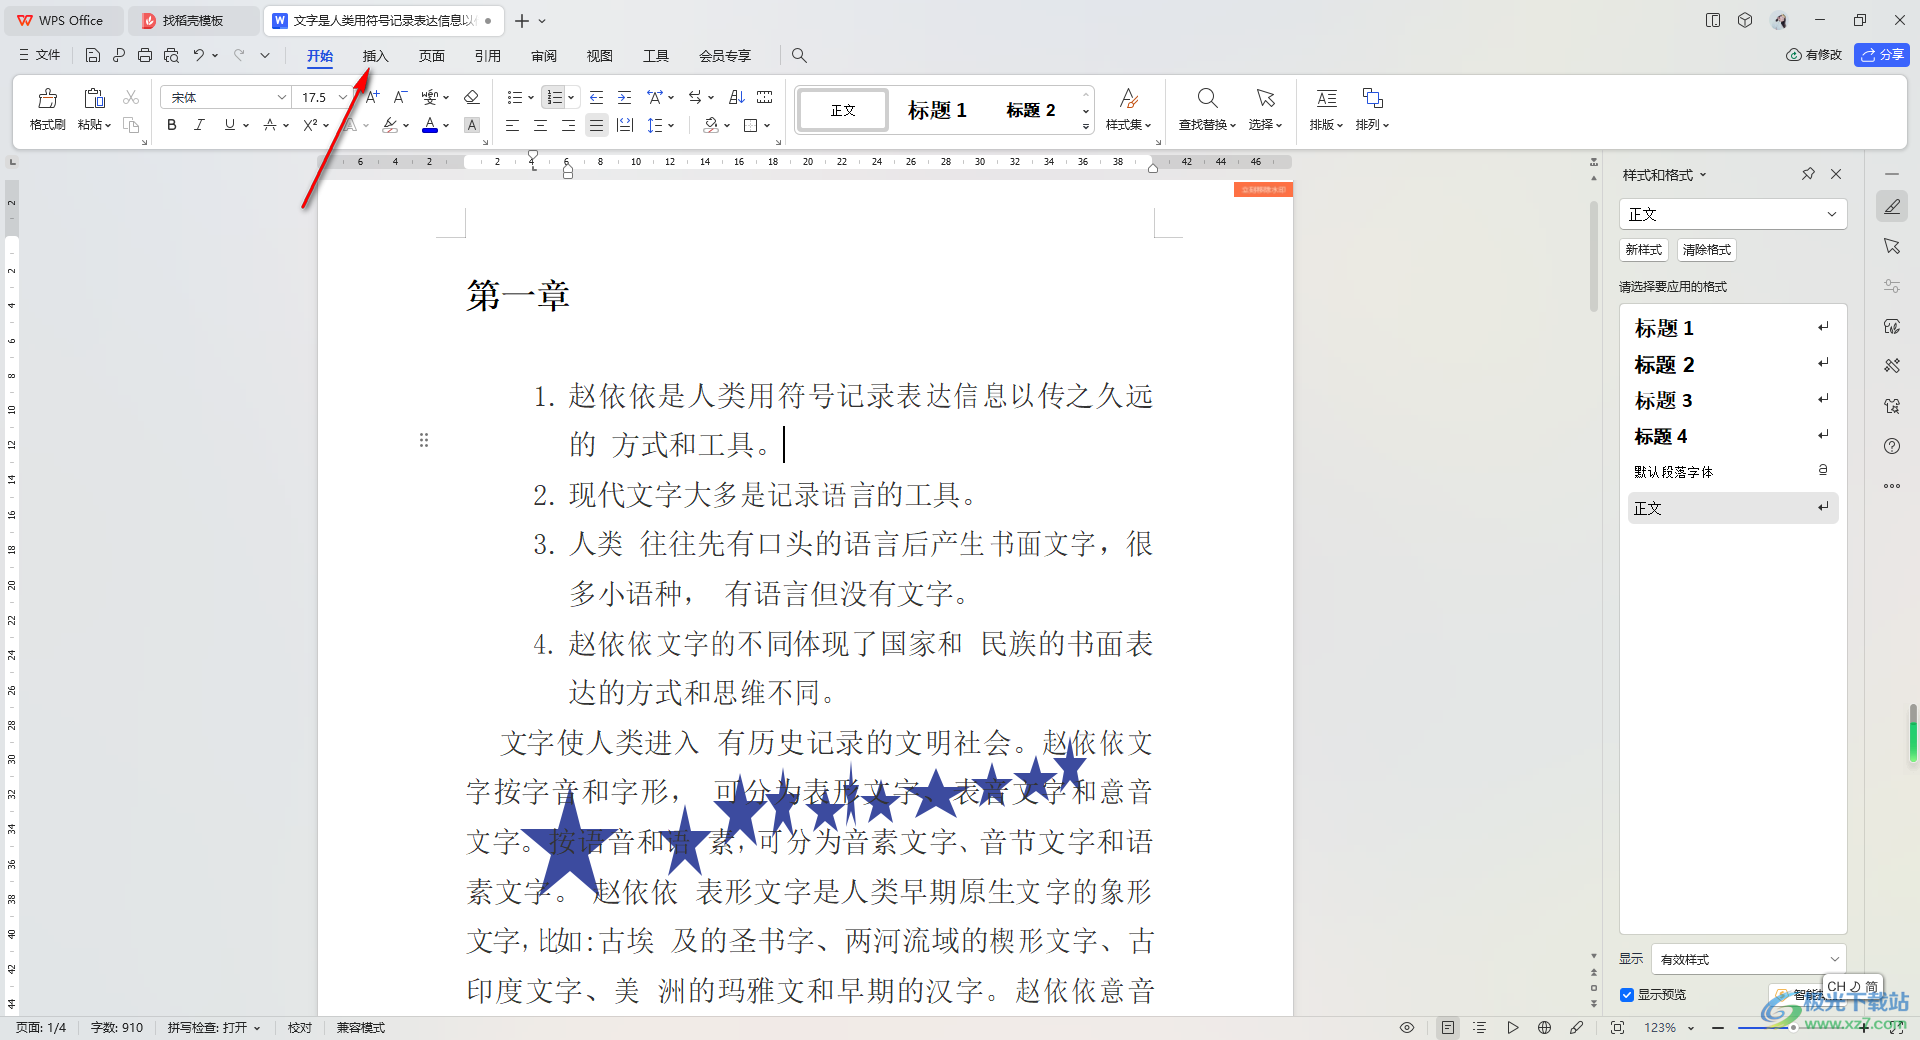
Task: Click the 有修改 status button
Action: (x=1814, y=55)
